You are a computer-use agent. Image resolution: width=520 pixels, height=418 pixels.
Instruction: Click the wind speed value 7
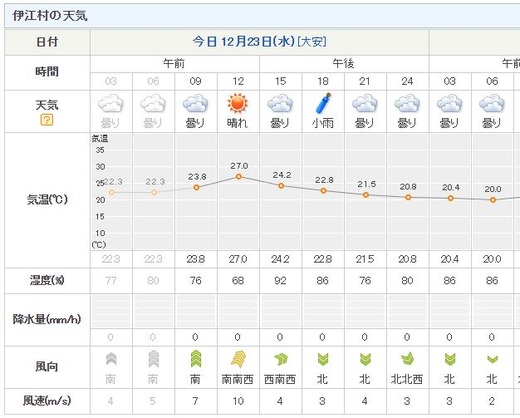point(195,401)
